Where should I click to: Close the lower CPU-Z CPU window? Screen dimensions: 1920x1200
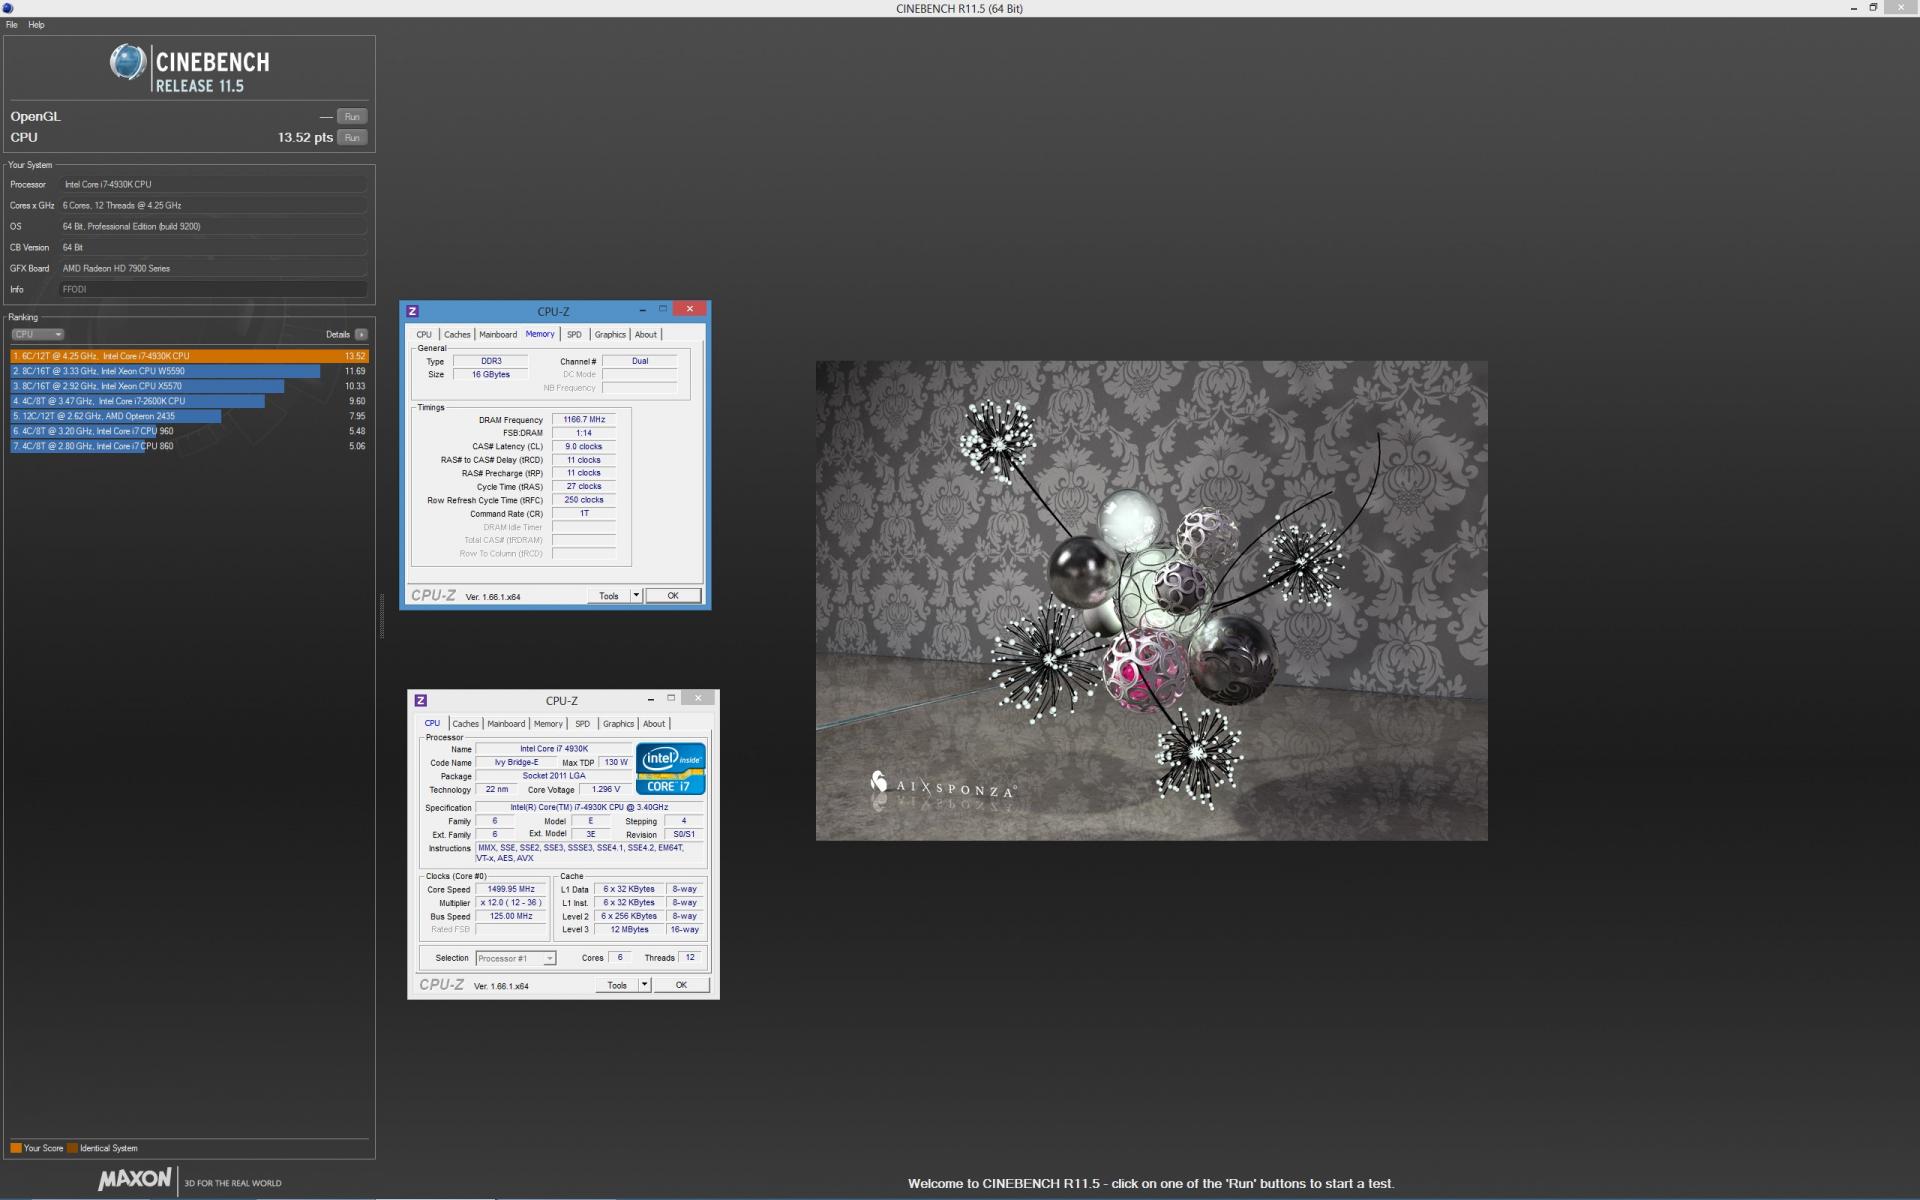[x=698, y=699]
